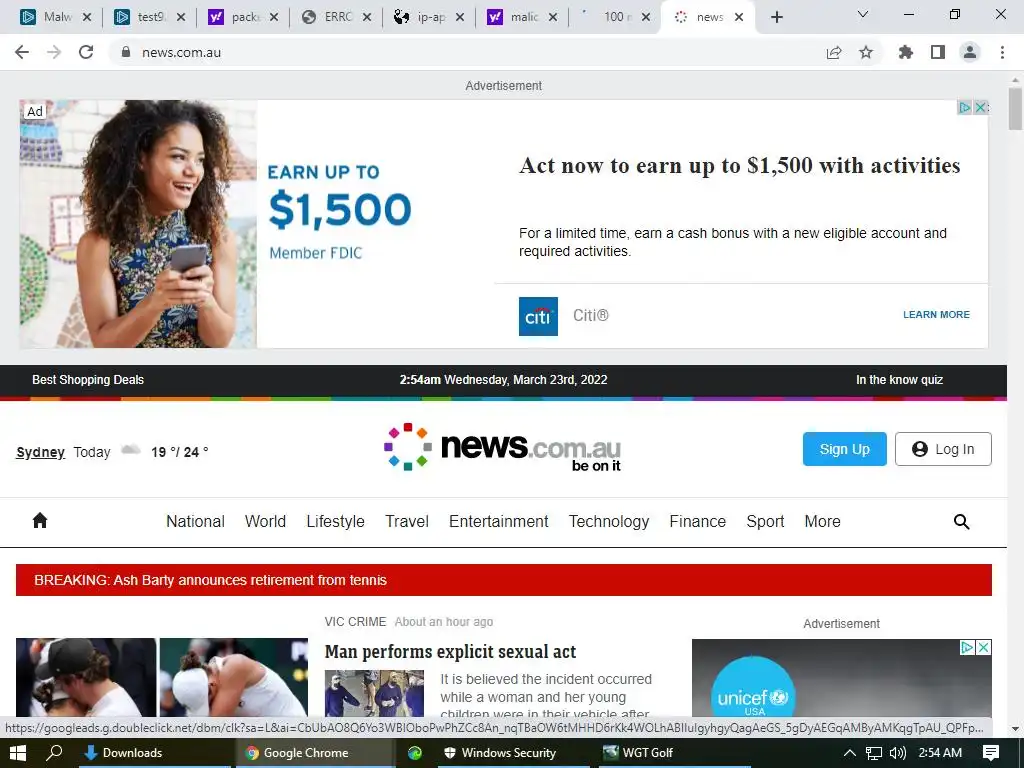The width and height of the screenshot is (1024, 768).
Task: Open Best Shopping Deals link
Action: (x=88, y=379)
